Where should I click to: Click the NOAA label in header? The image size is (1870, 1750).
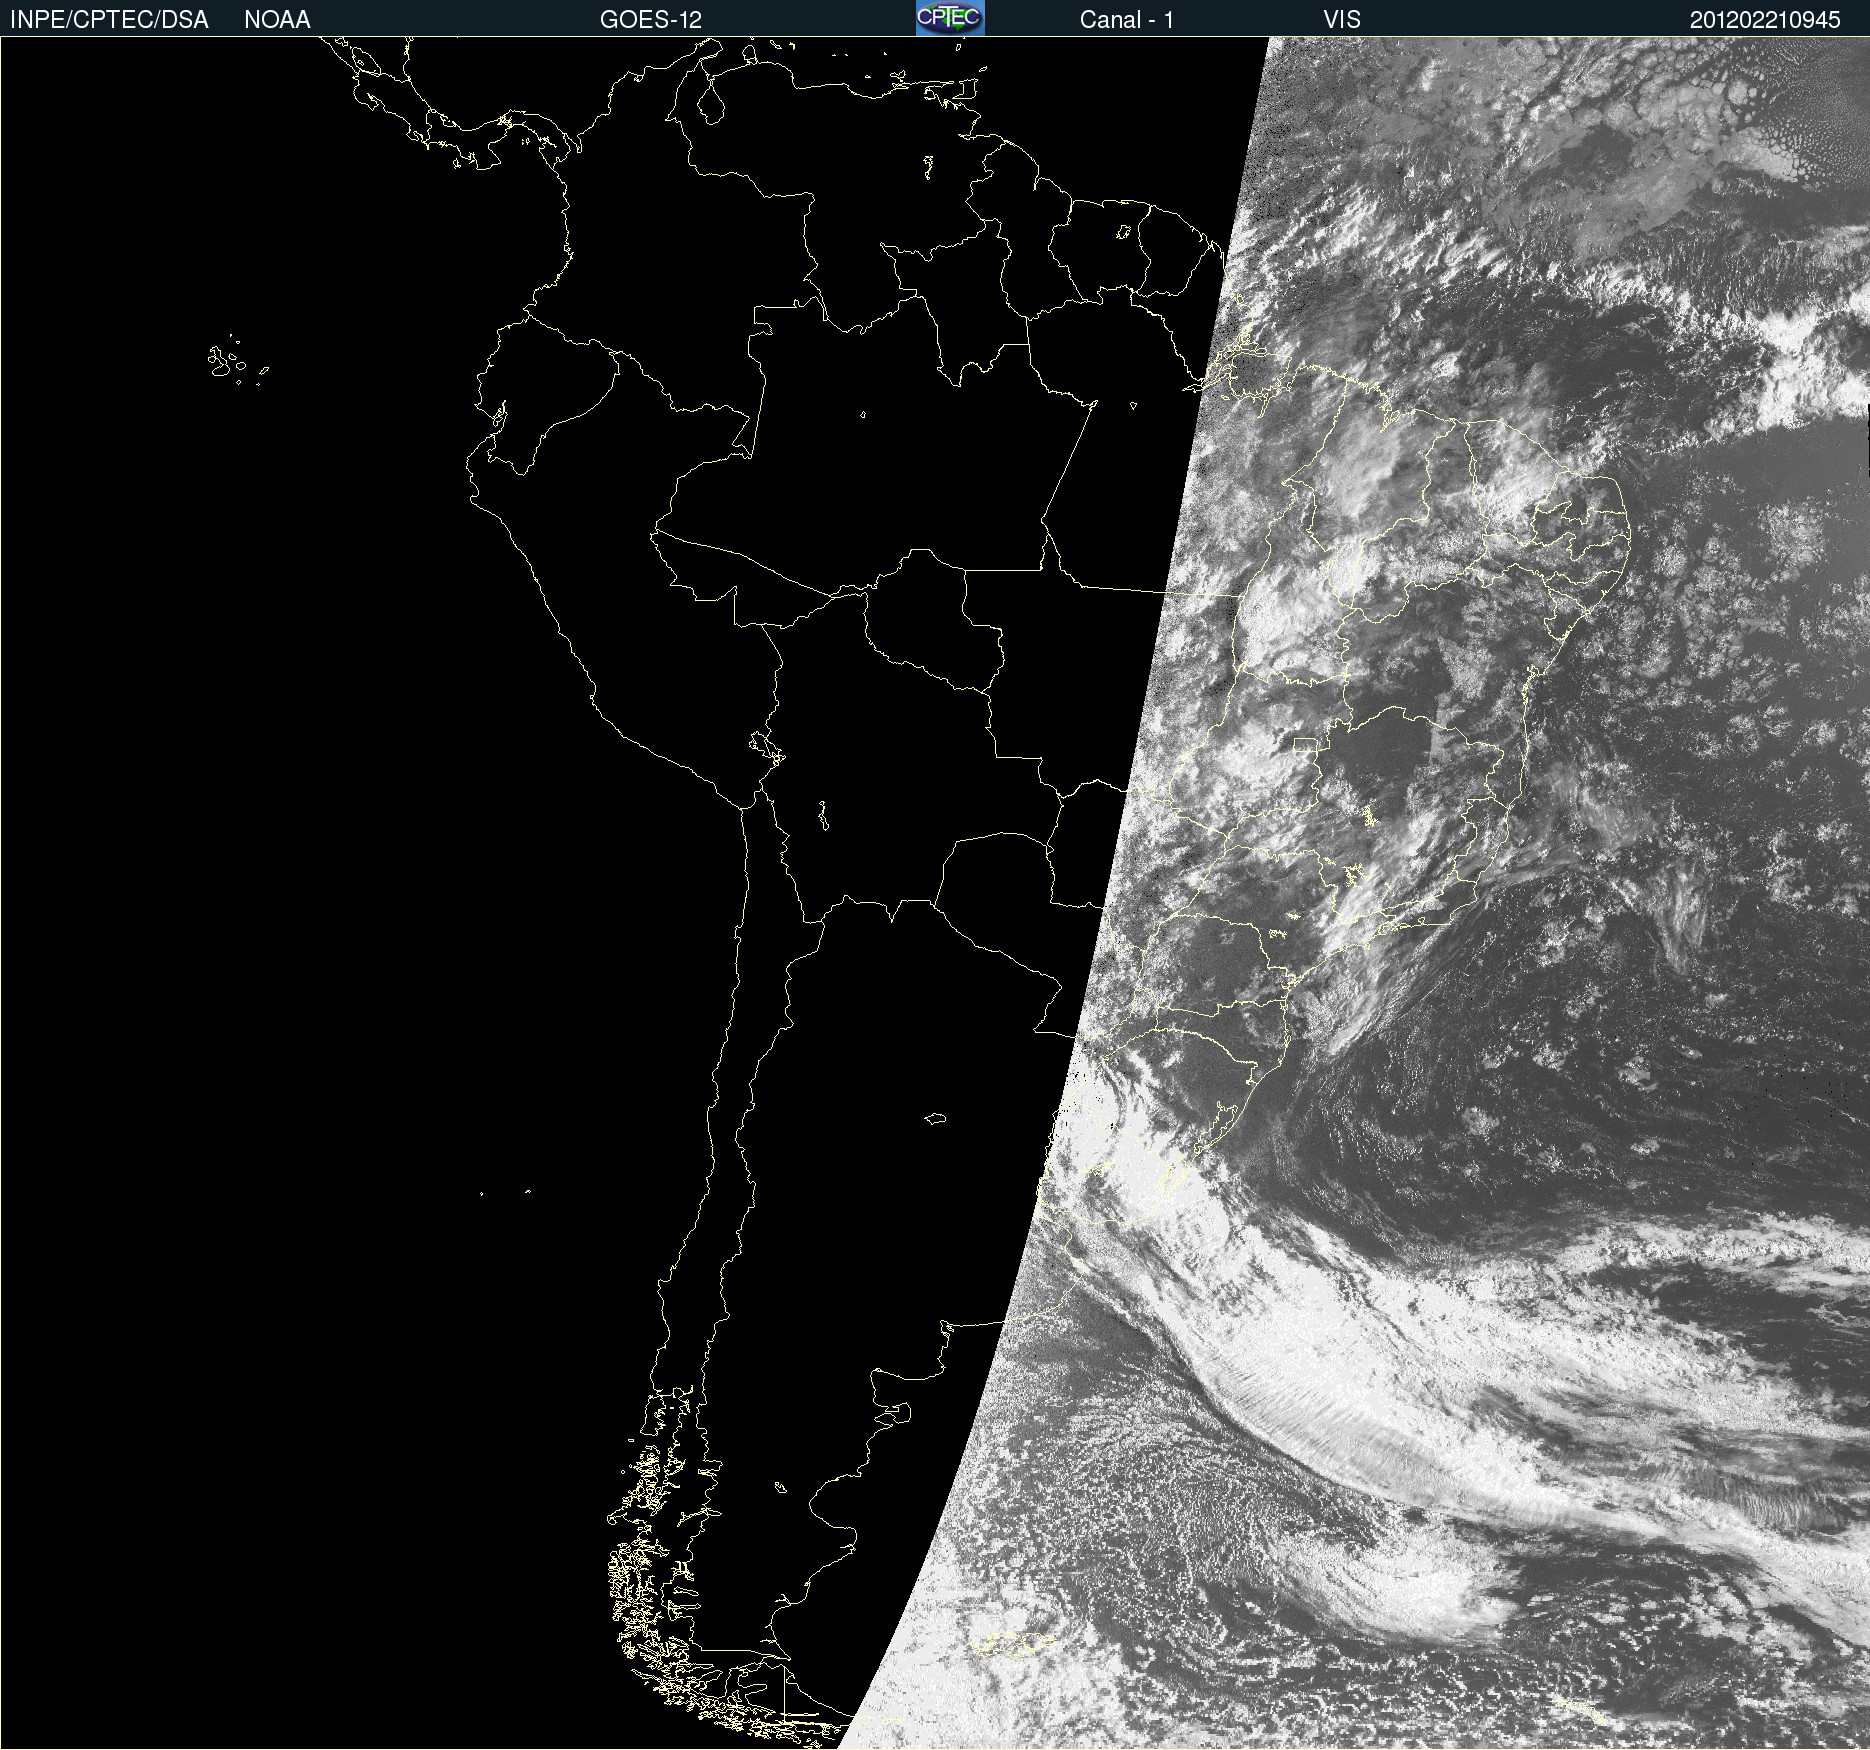tap(277, 20)
